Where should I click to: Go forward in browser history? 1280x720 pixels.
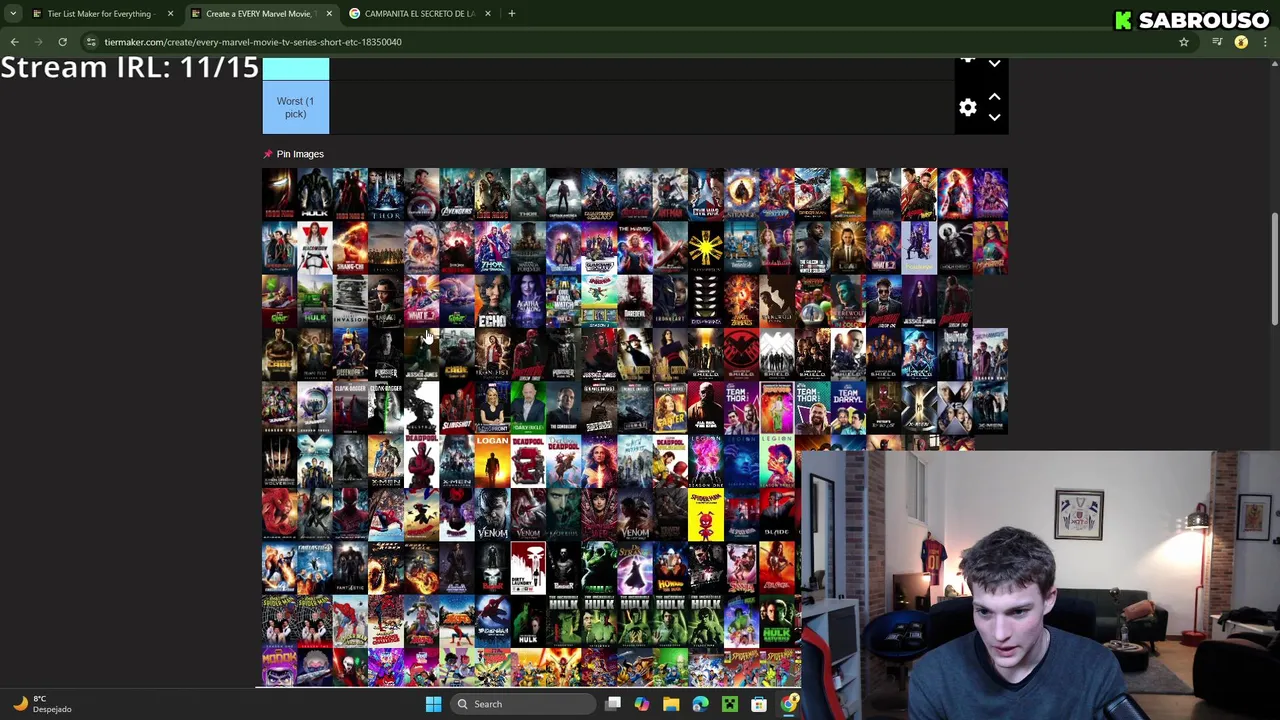tap(38, 42)
